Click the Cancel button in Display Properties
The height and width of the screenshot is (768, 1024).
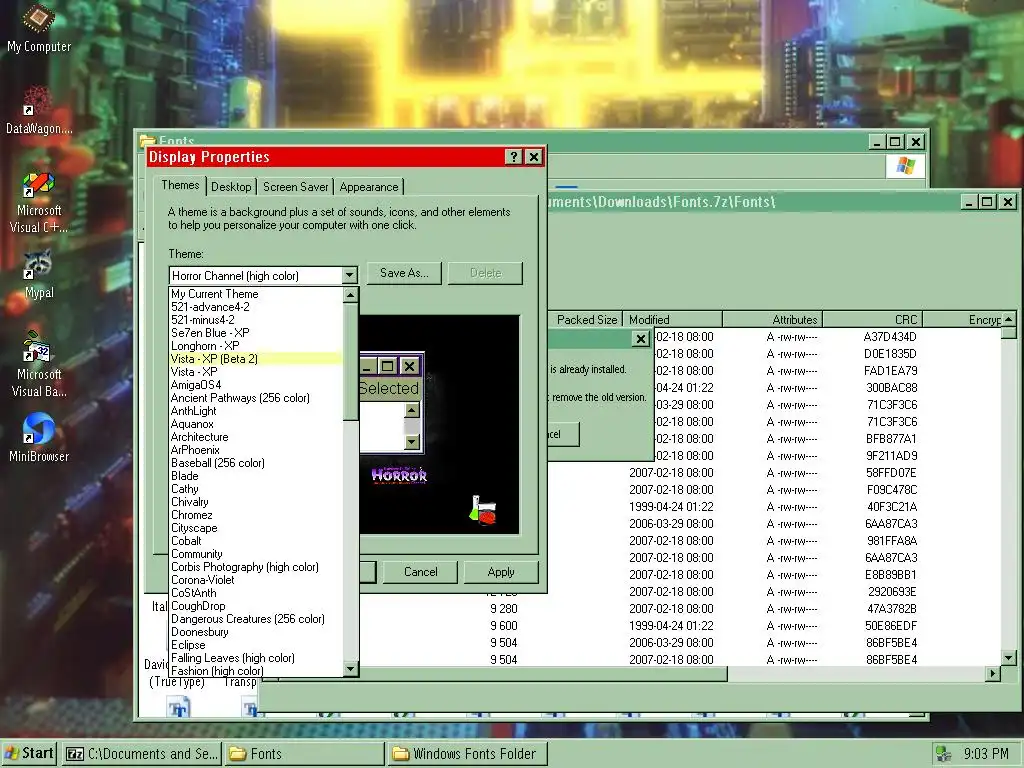pyautogui.click(x=421, y=572)
